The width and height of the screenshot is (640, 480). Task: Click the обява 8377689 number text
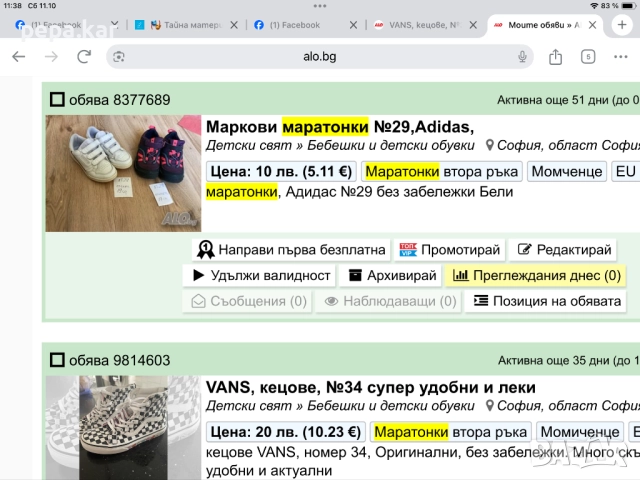[x=120, y=100]
